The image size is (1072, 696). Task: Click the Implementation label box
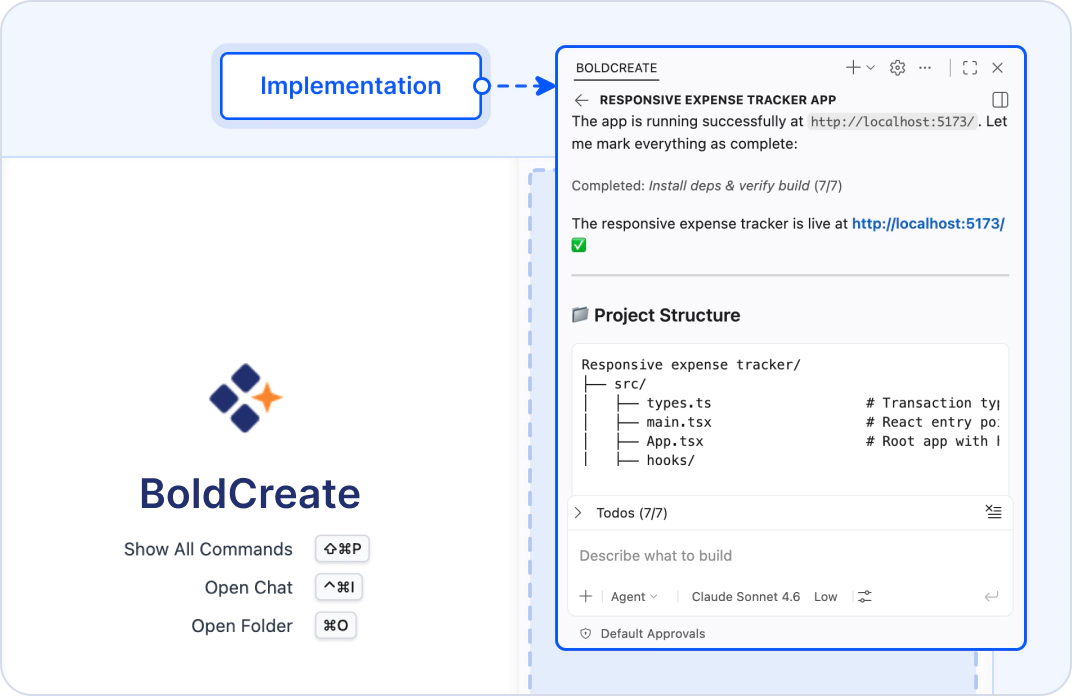click(x=351, y=86)
